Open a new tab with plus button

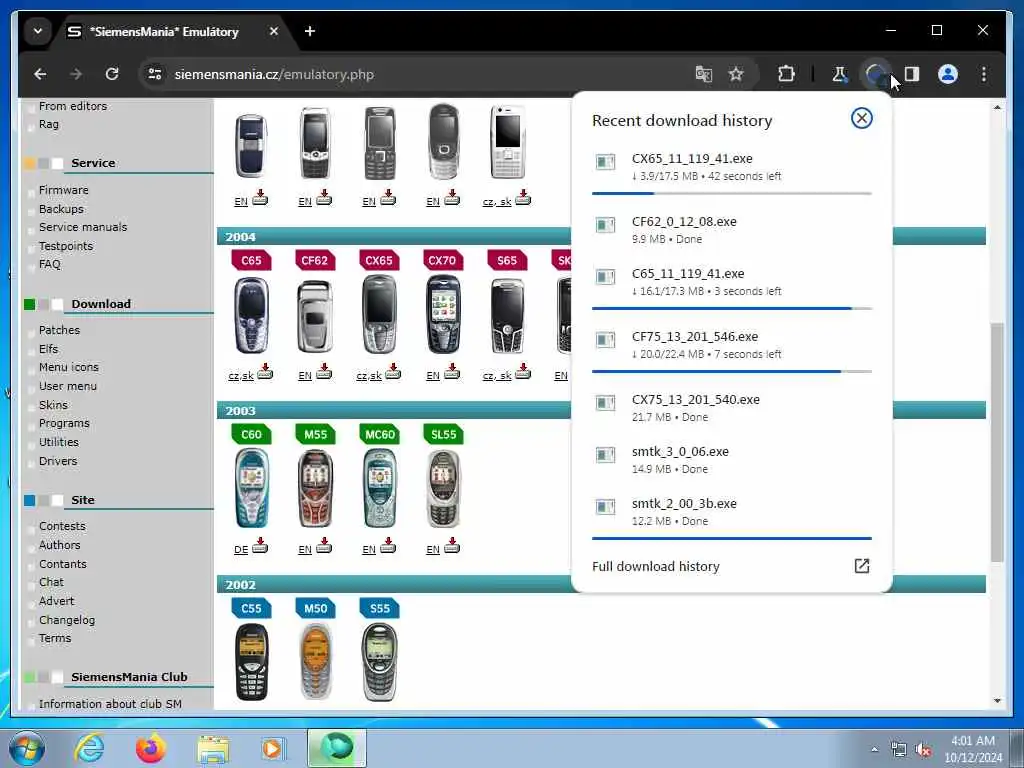pos(310,31)
